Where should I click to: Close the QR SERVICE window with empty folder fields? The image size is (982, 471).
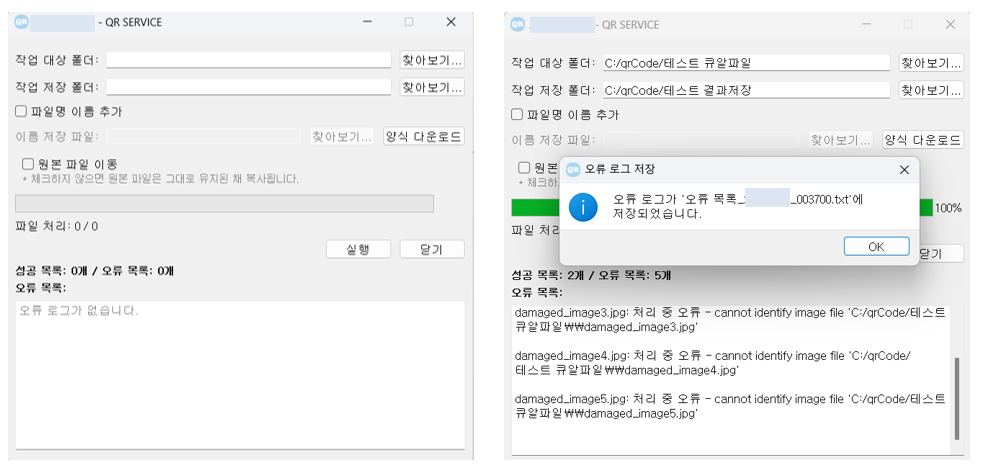451,22
